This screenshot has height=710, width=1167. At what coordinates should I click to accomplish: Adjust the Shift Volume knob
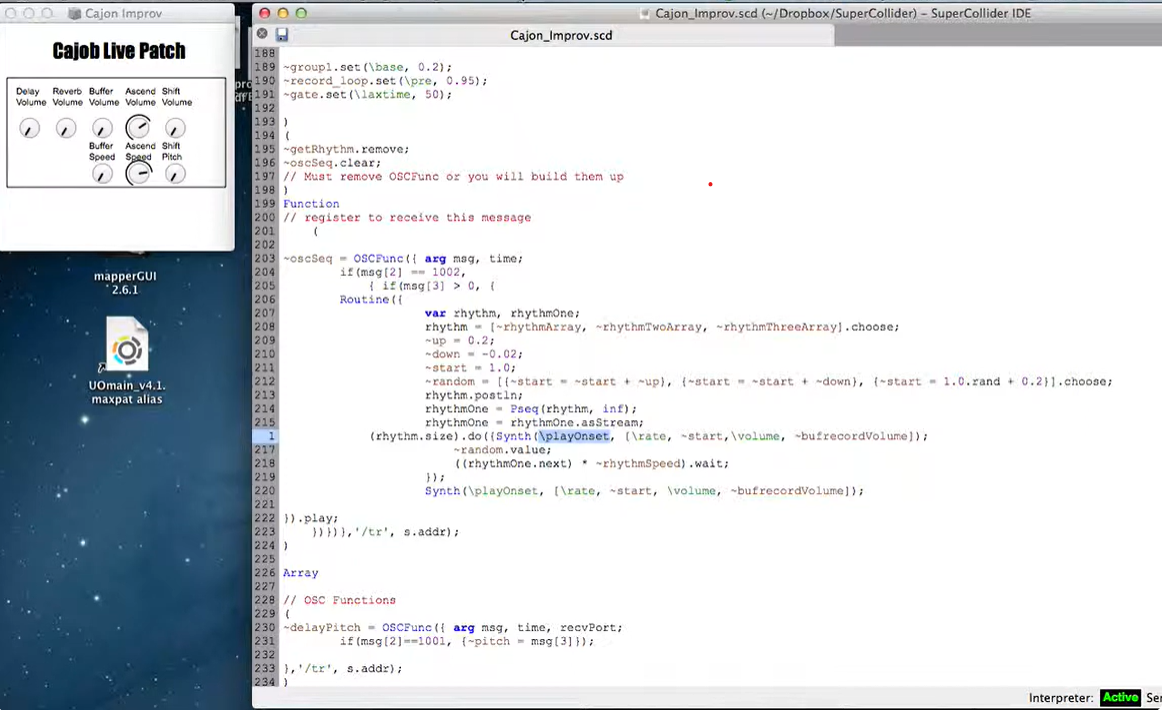point(175,129)
